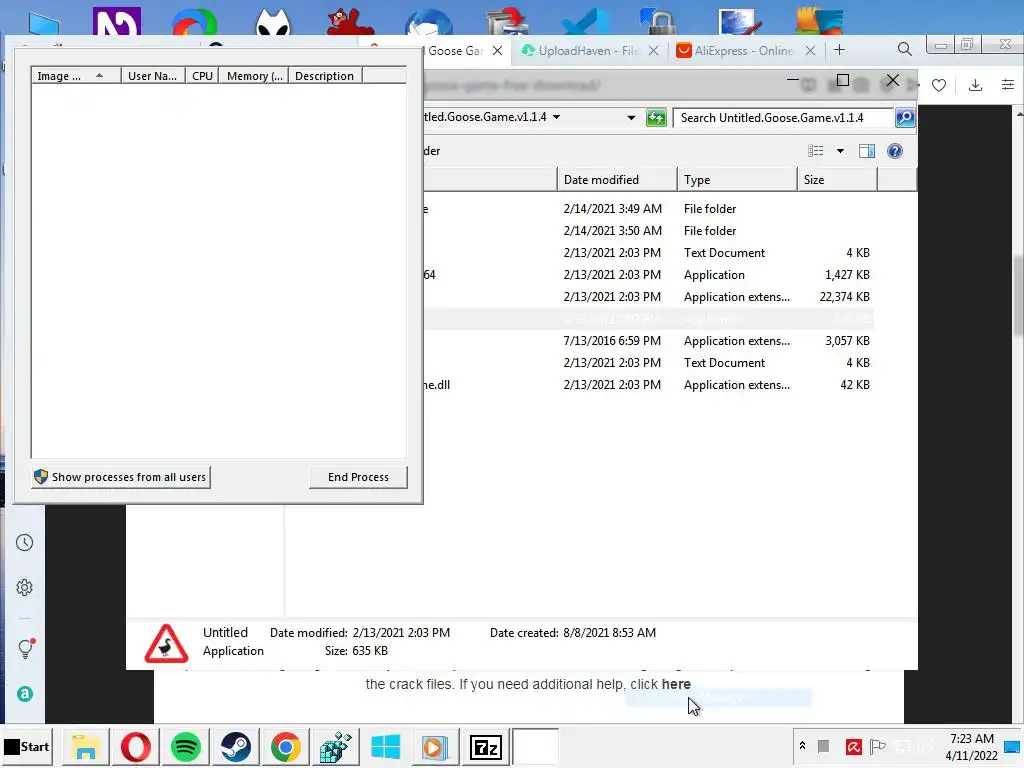Open a new browser tab with plus
Image resolution: width=1024 pixels, height=768 pixels.
[x=840, y=50]
